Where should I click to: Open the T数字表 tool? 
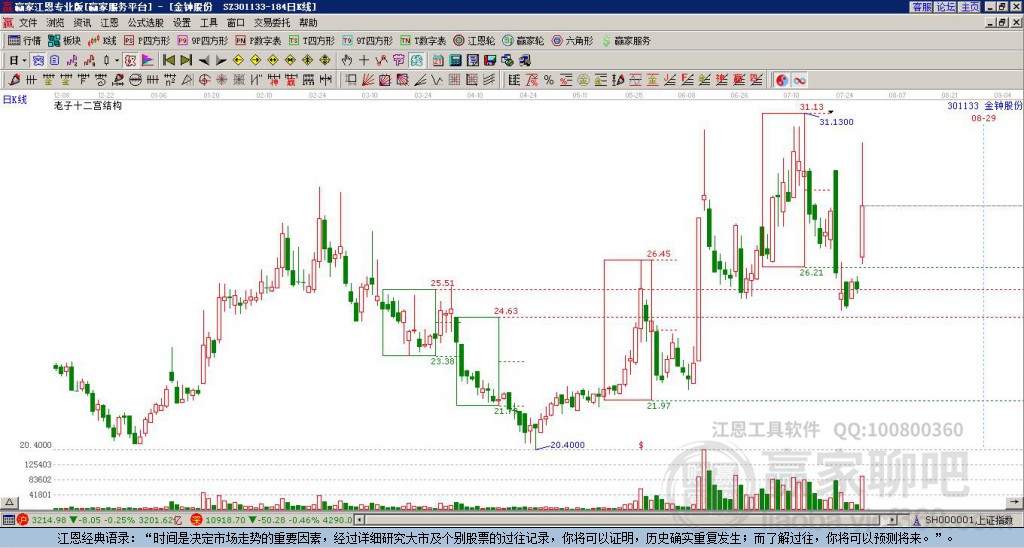[x=423, y=40]
